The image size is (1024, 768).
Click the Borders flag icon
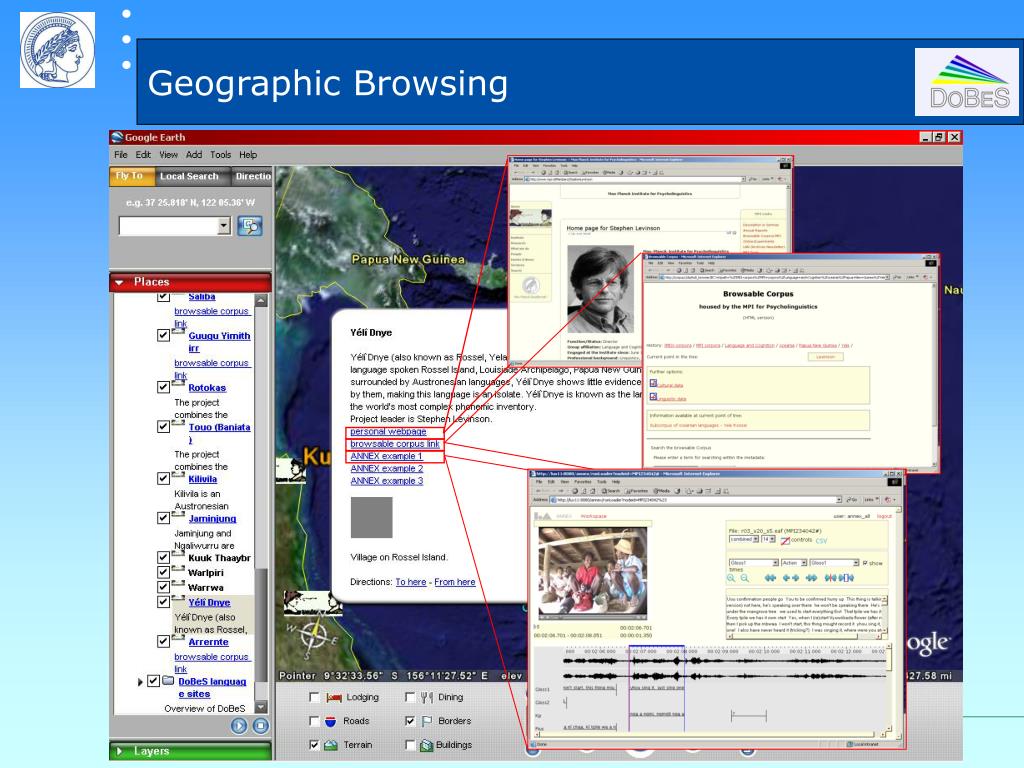pos(427,721)
